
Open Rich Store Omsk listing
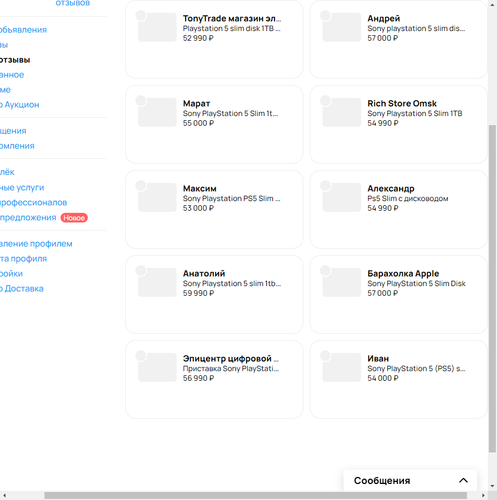[399, 124]
